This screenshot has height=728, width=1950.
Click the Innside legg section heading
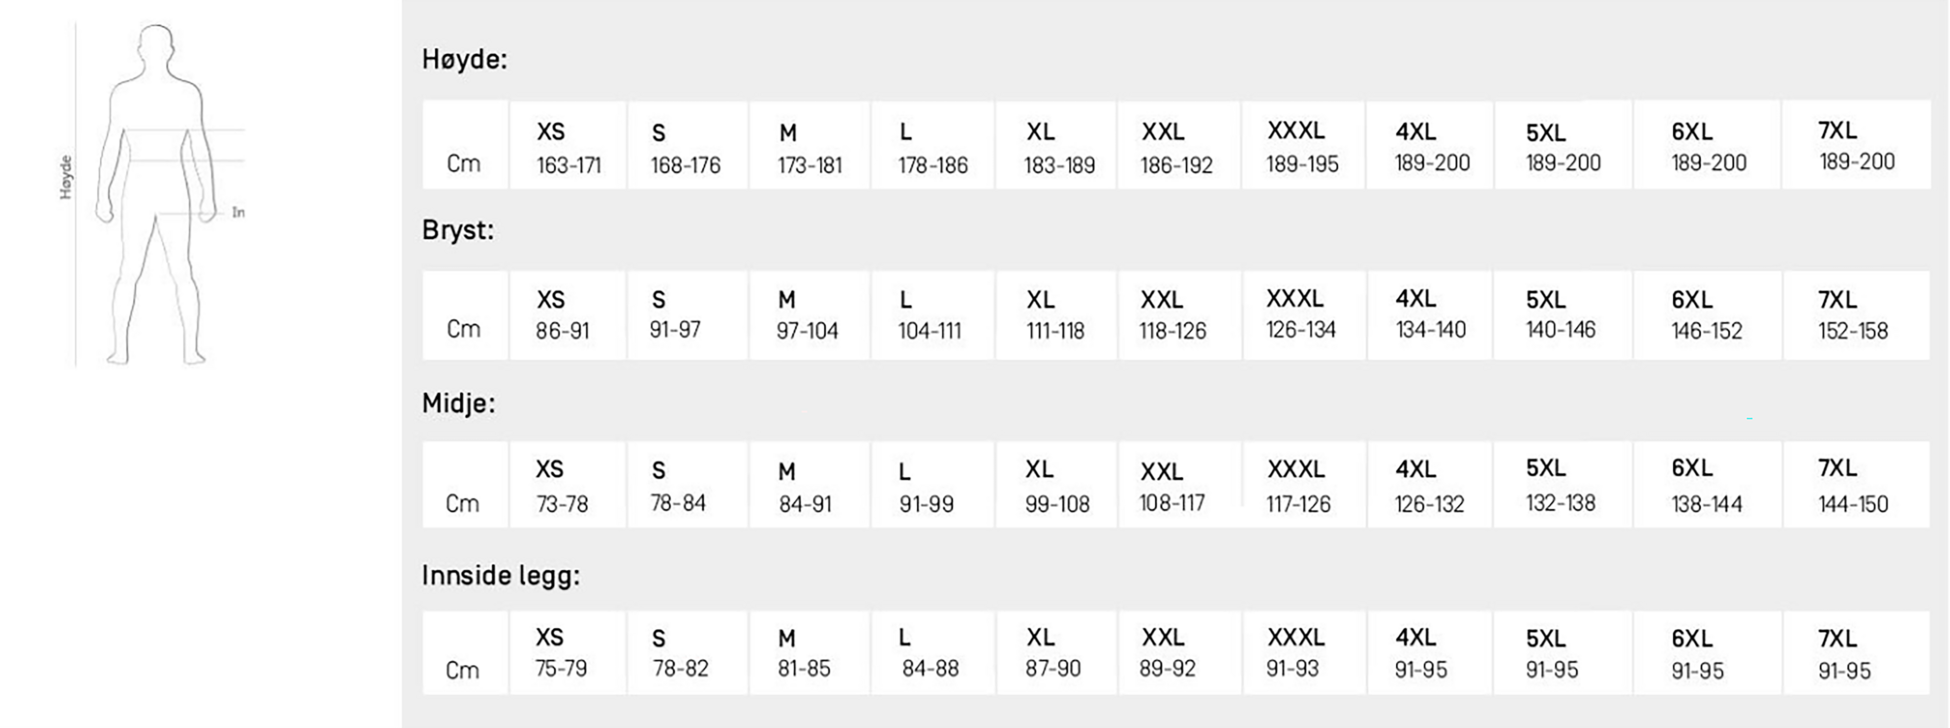pyautogui.click(x=500, y=576)
